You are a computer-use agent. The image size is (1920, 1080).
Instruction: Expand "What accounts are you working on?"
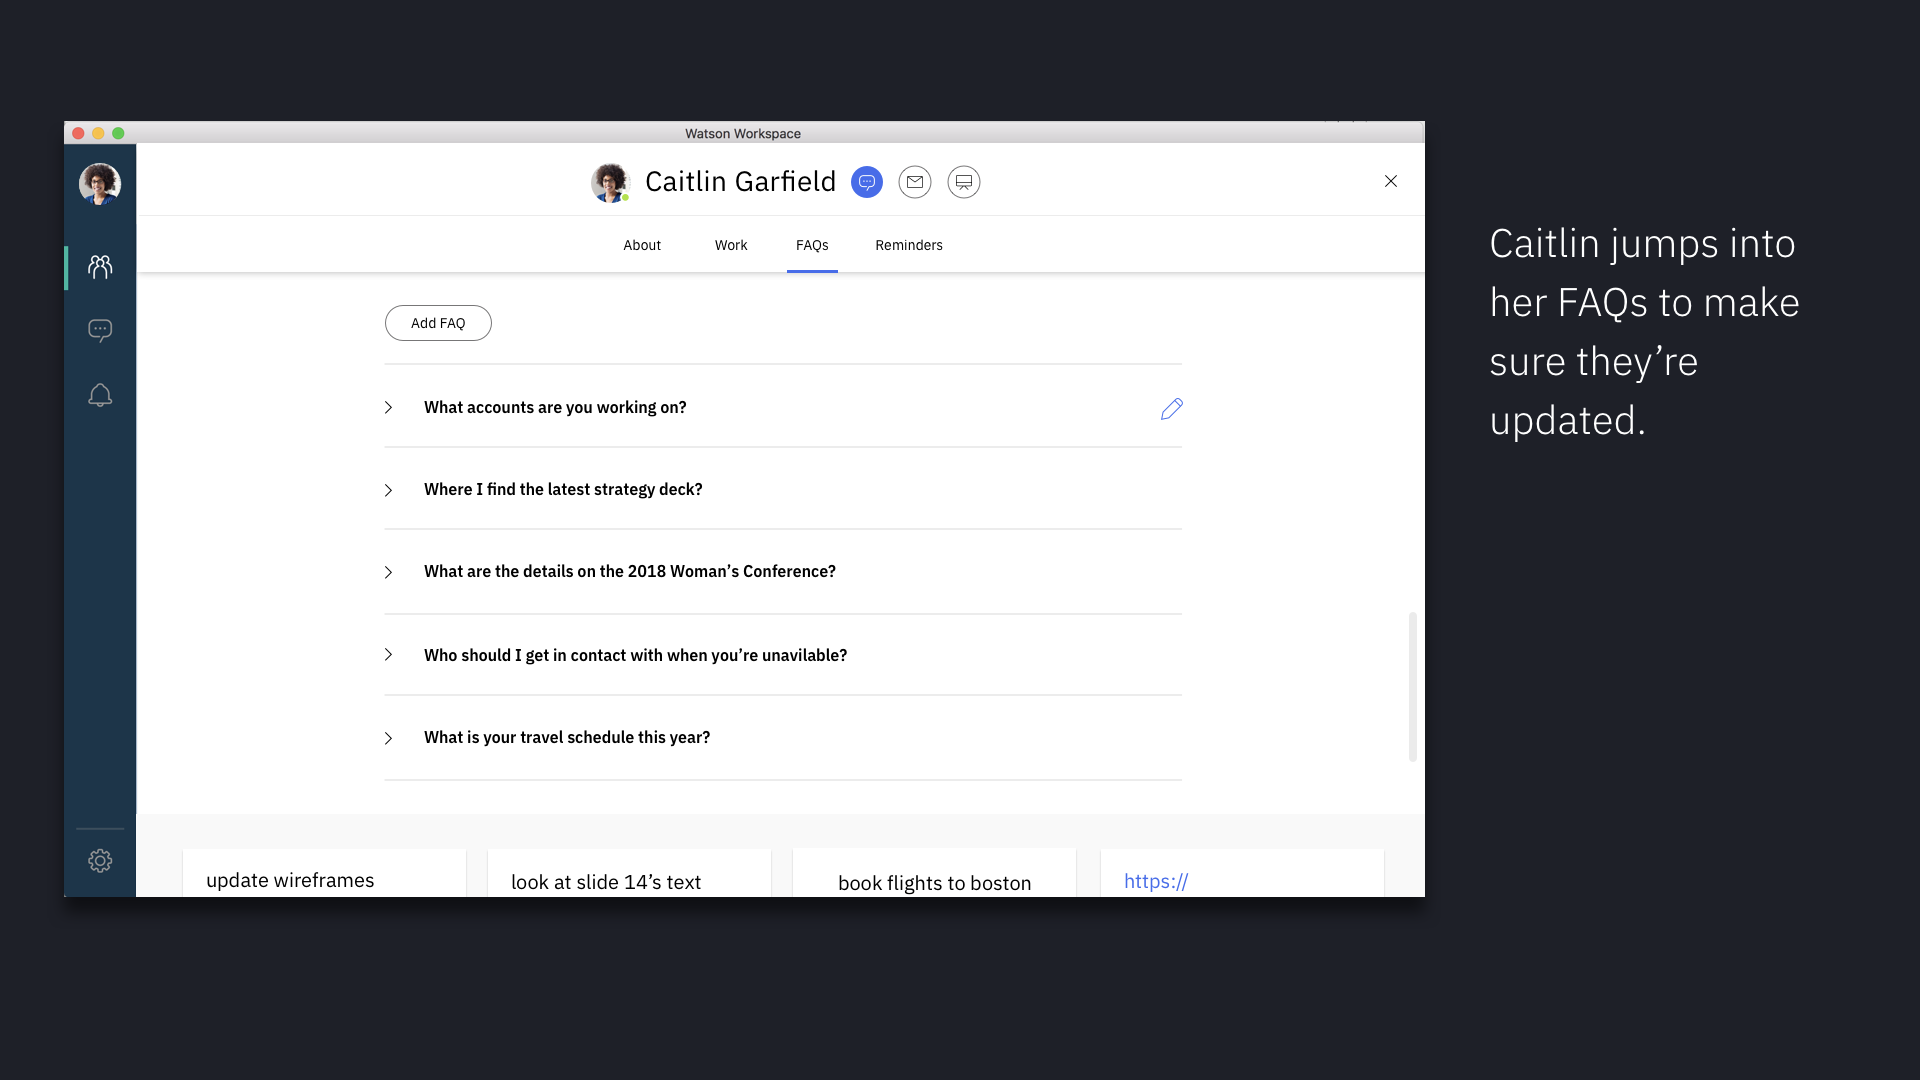tap(389, 408)
